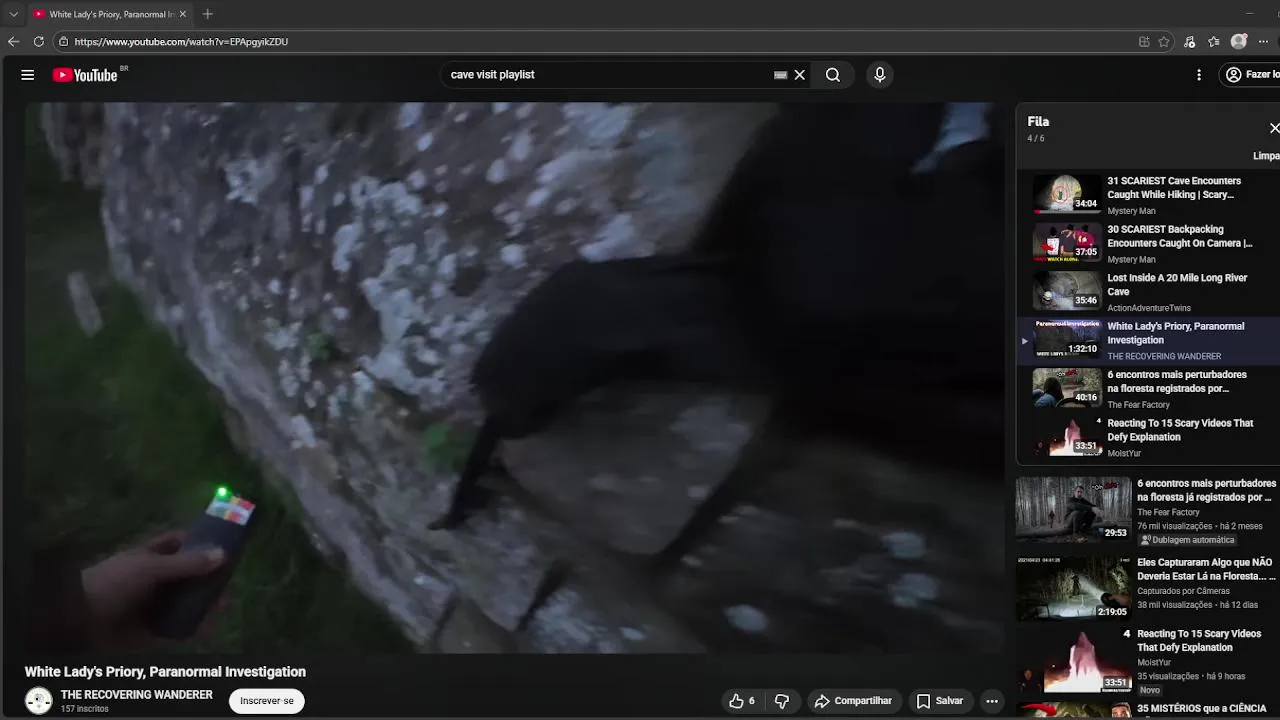Click the search input field
1280x720 pixels.
(610, 75)
